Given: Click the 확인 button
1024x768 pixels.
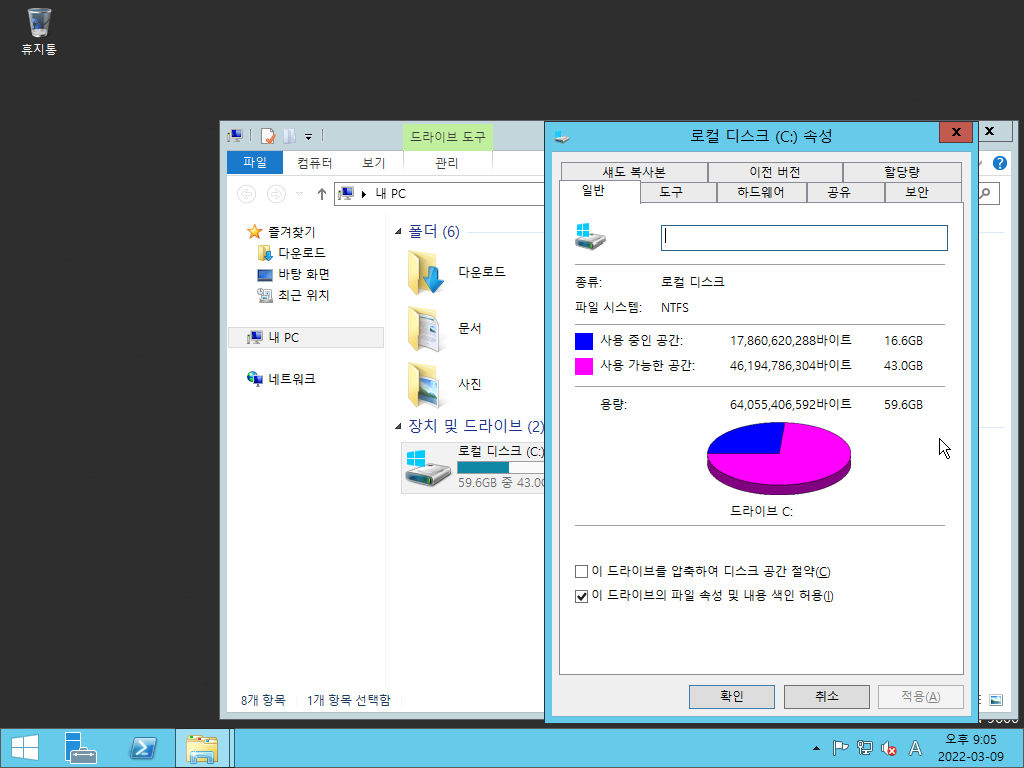Looking at the screenshot, I should click(731, 697).
